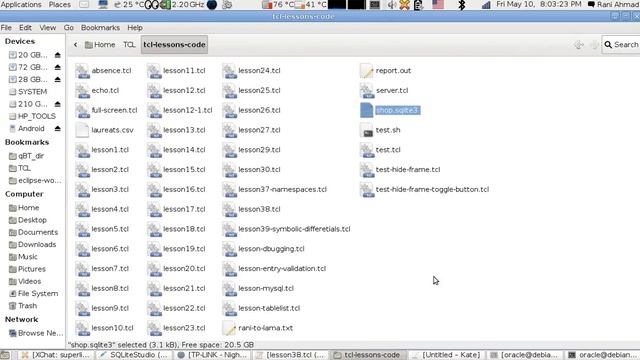Open the Go menu

[69, 28]
